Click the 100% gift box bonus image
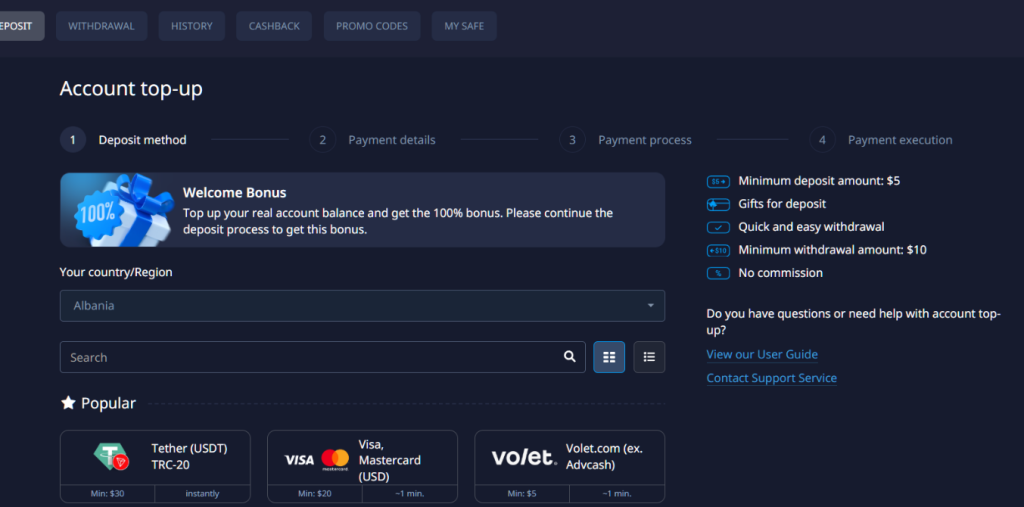 tap(118, 210)
